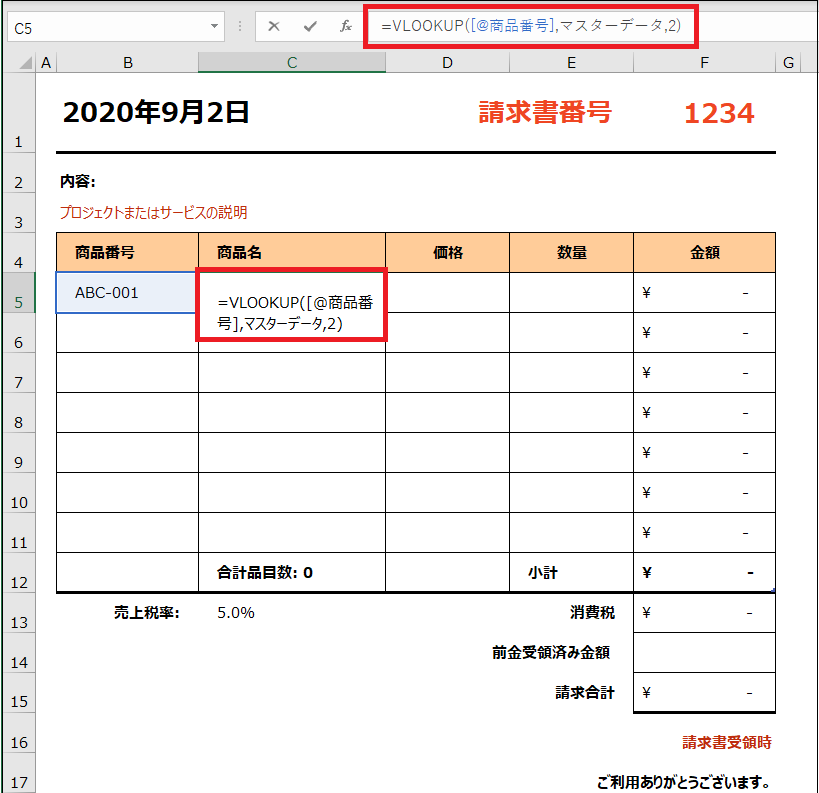Screen dimensions: 819x793
Task: Select row 12 header
Action: coord(18,580)
